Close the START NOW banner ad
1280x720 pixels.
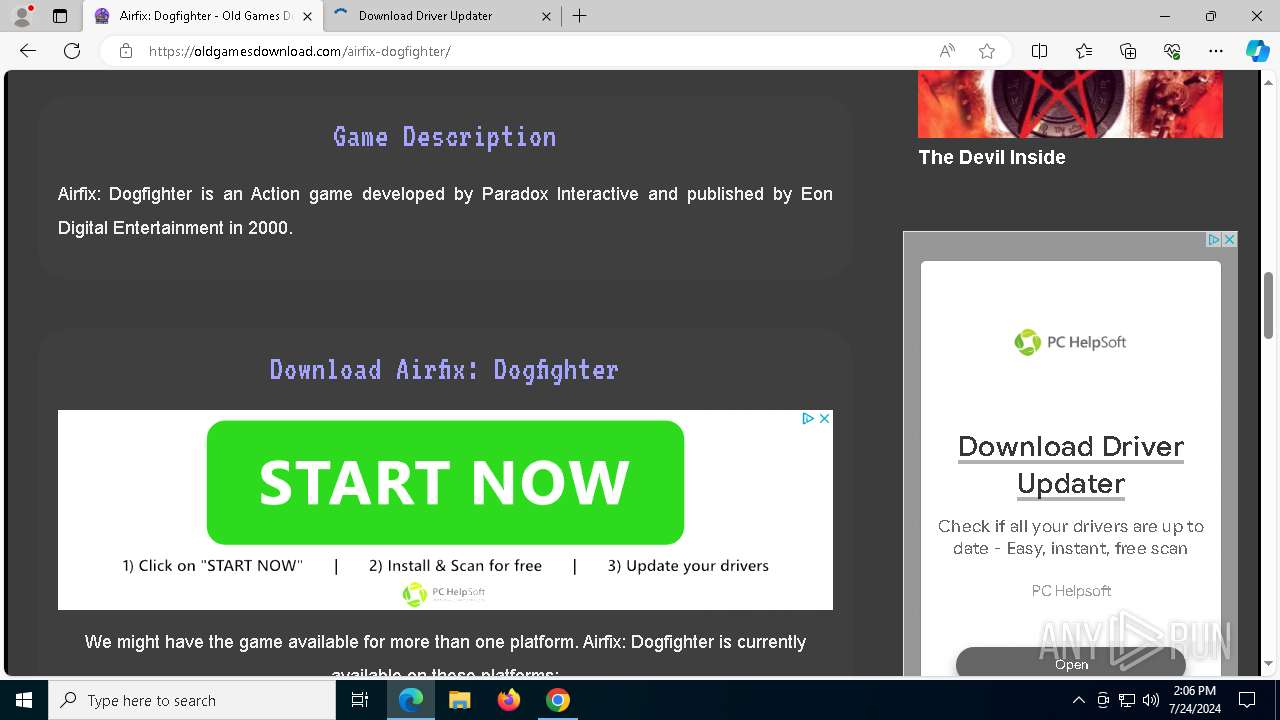[x=825, y=419]
